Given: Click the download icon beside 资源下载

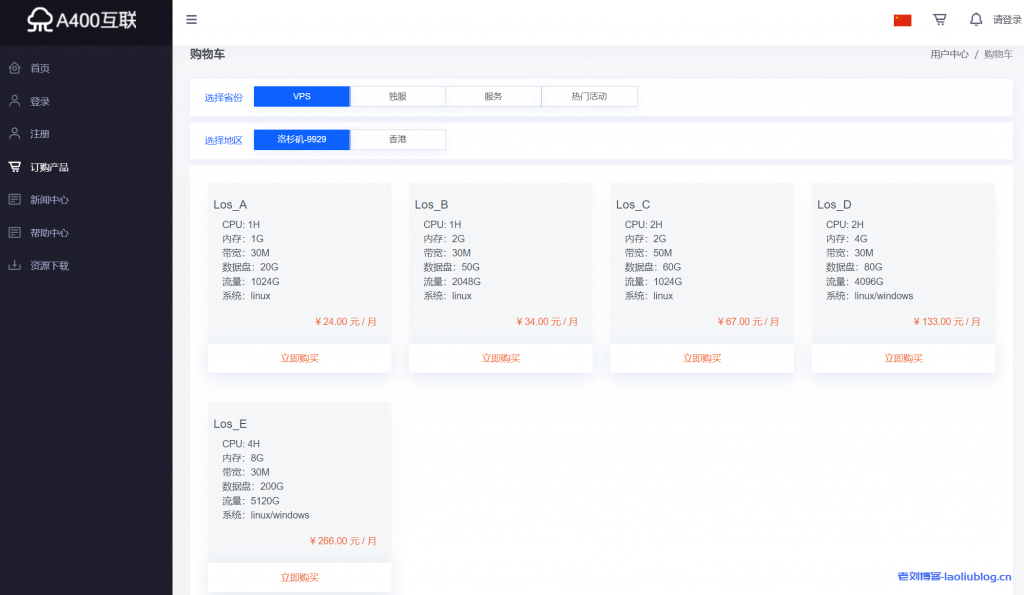Looking at the screenshot, I should tap(14, 266).
